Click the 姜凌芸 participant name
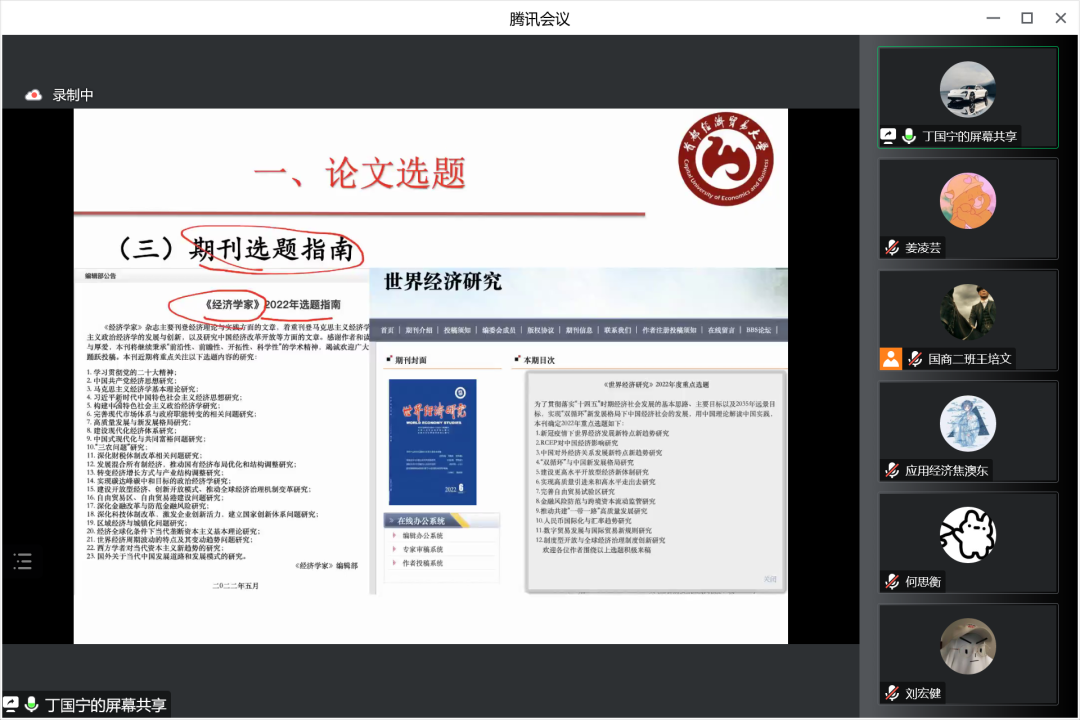 923,248
